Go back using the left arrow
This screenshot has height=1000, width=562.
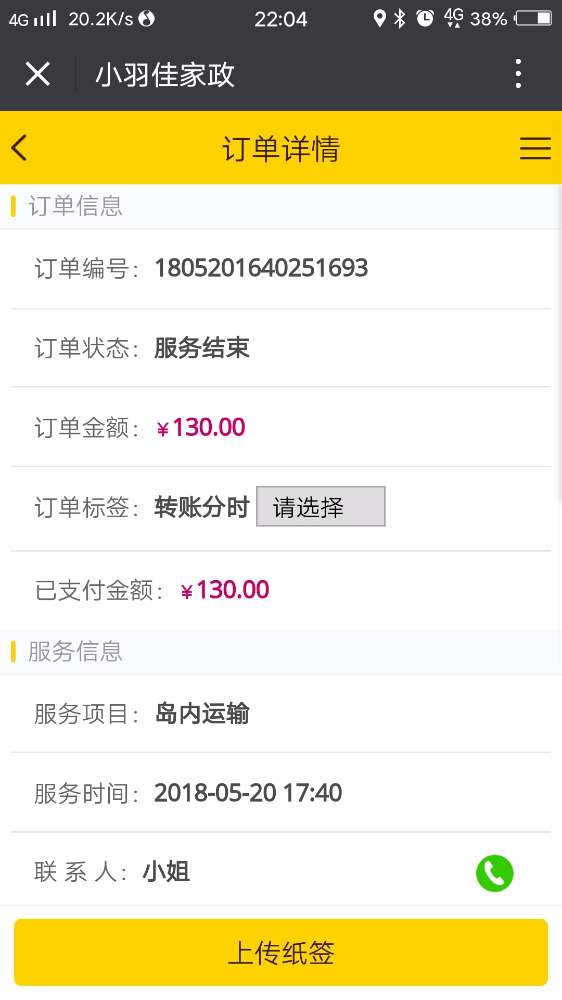(19, 148)
